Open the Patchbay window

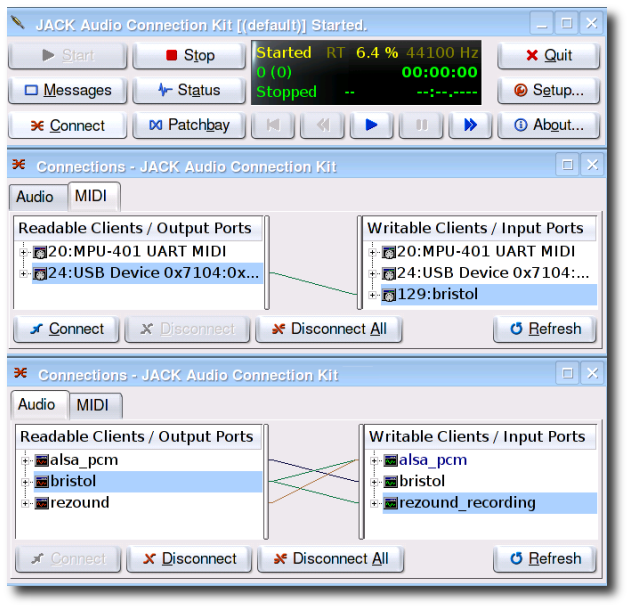[x=189, y=125]
